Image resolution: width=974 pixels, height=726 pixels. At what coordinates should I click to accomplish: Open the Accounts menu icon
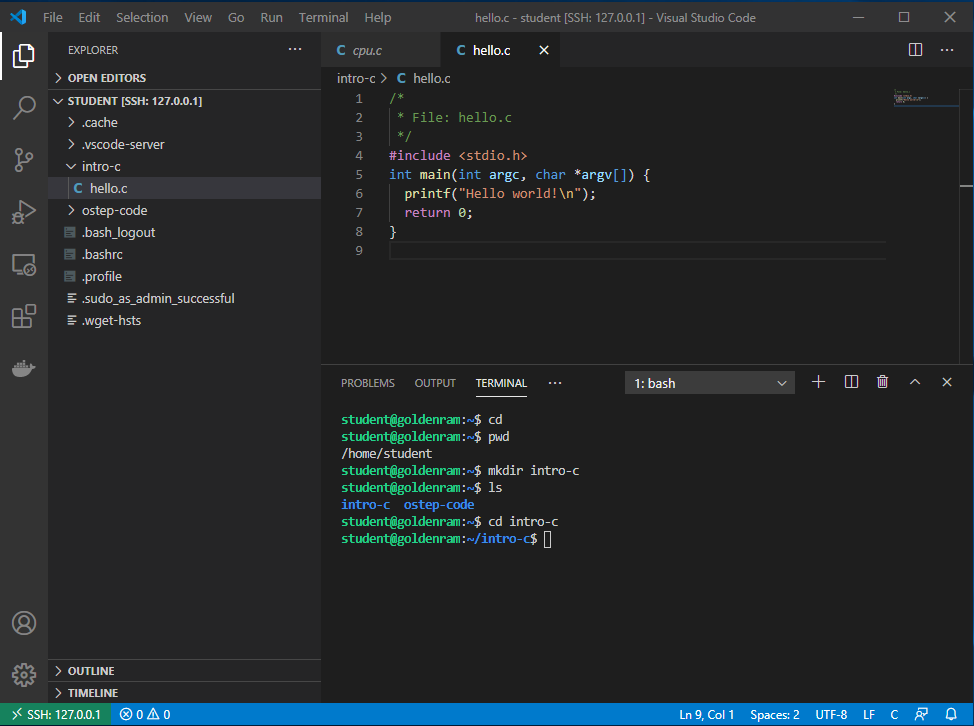tap(24, 623)
